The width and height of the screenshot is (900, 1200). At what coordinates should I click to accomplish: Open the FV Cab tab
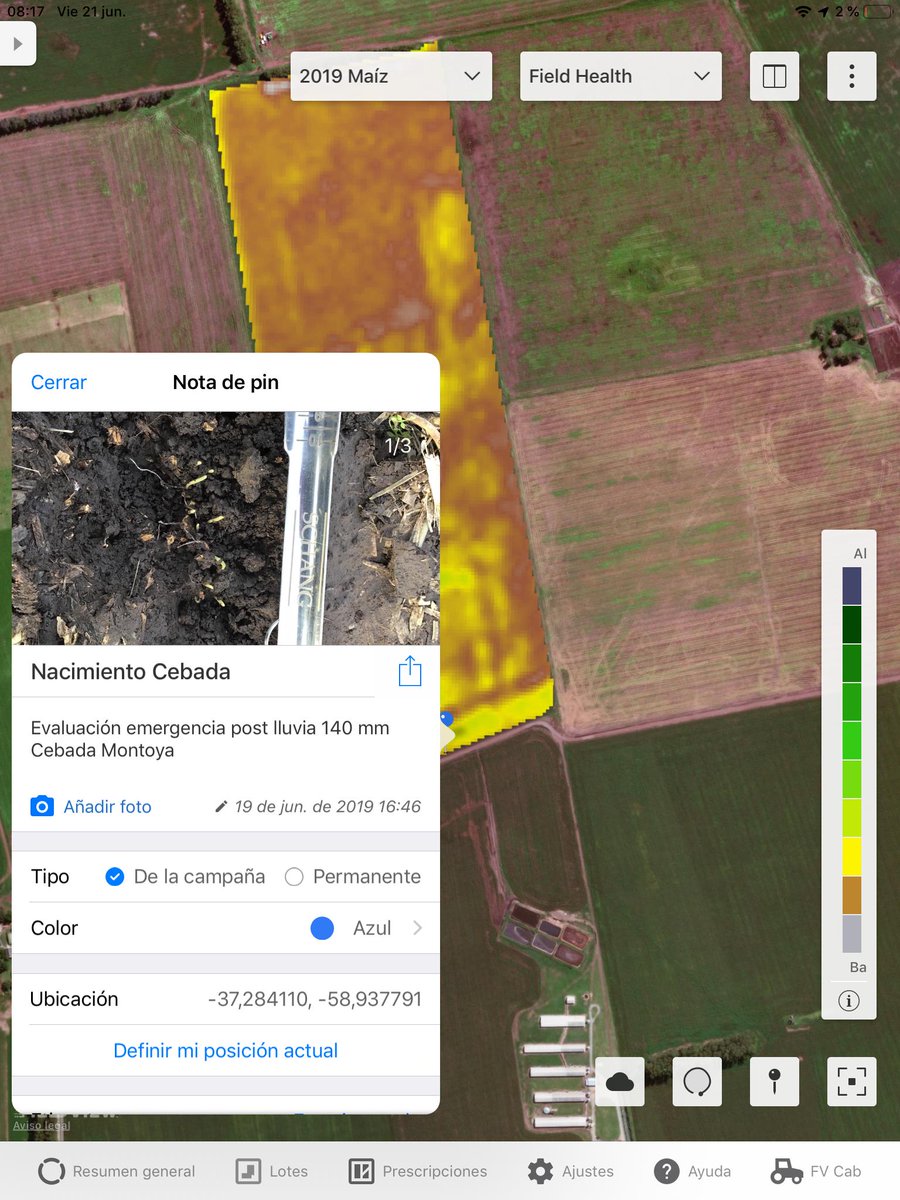click(x=816, y=1171)
